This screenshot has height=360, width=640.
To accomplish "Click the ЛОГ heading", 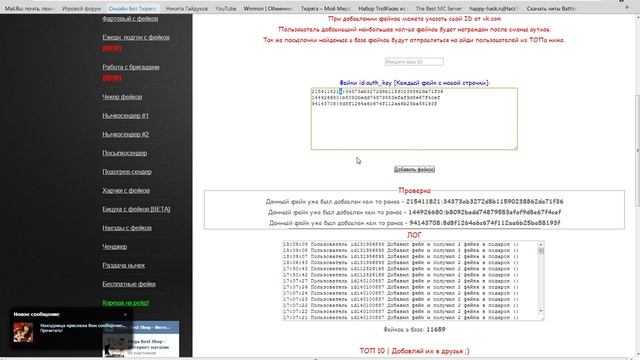I will [x=414, y=235].
